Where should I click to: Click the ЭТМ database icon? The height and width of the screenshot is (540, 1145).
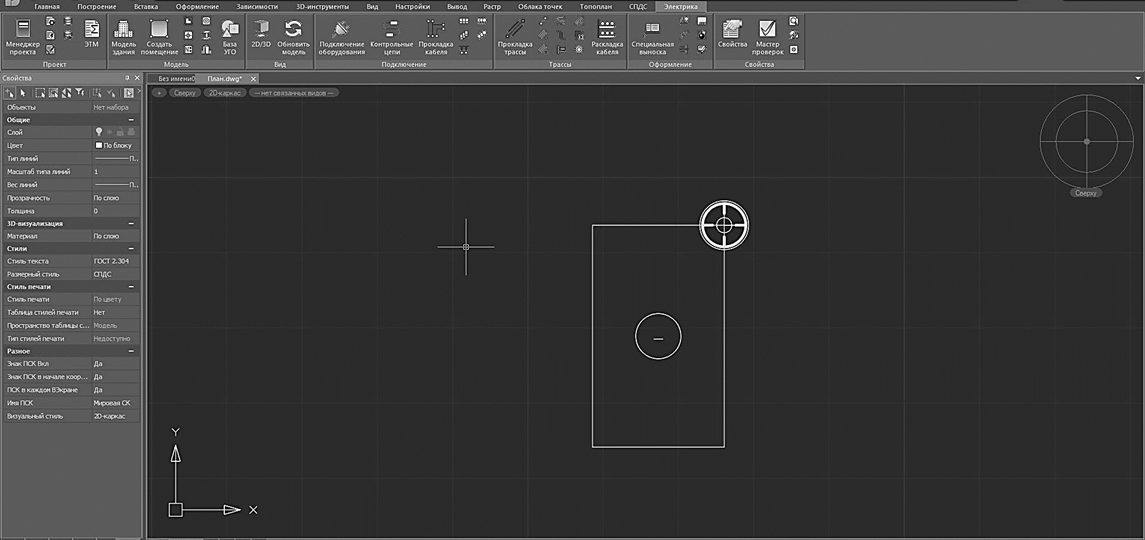[91, 35]
